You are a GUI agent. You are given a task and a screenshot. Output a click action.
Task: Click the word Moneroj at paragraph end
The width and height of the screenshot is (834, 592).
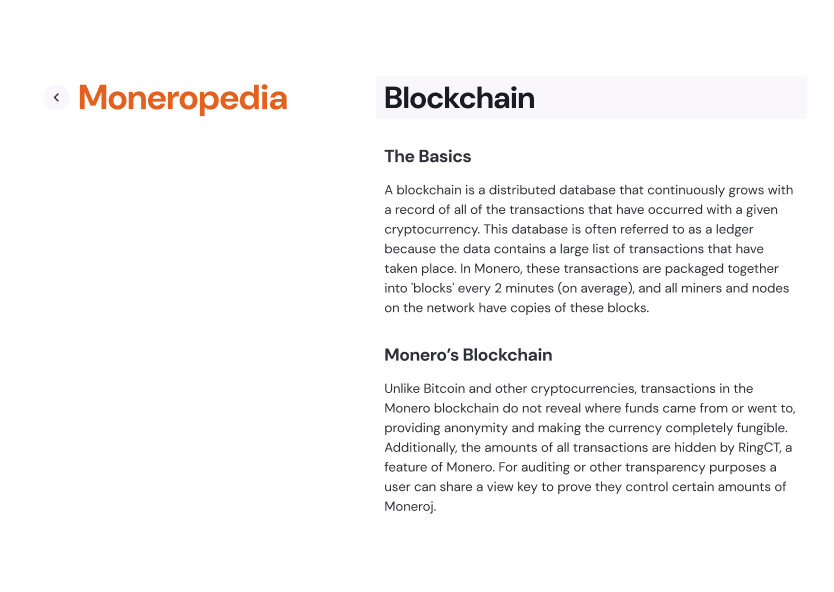[x=409, y=506]
